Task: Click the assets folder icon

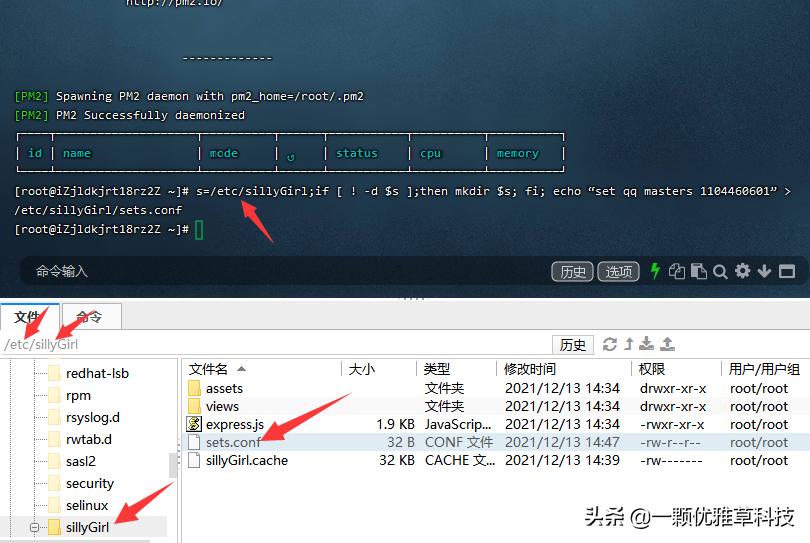Action: click(194, 388)
